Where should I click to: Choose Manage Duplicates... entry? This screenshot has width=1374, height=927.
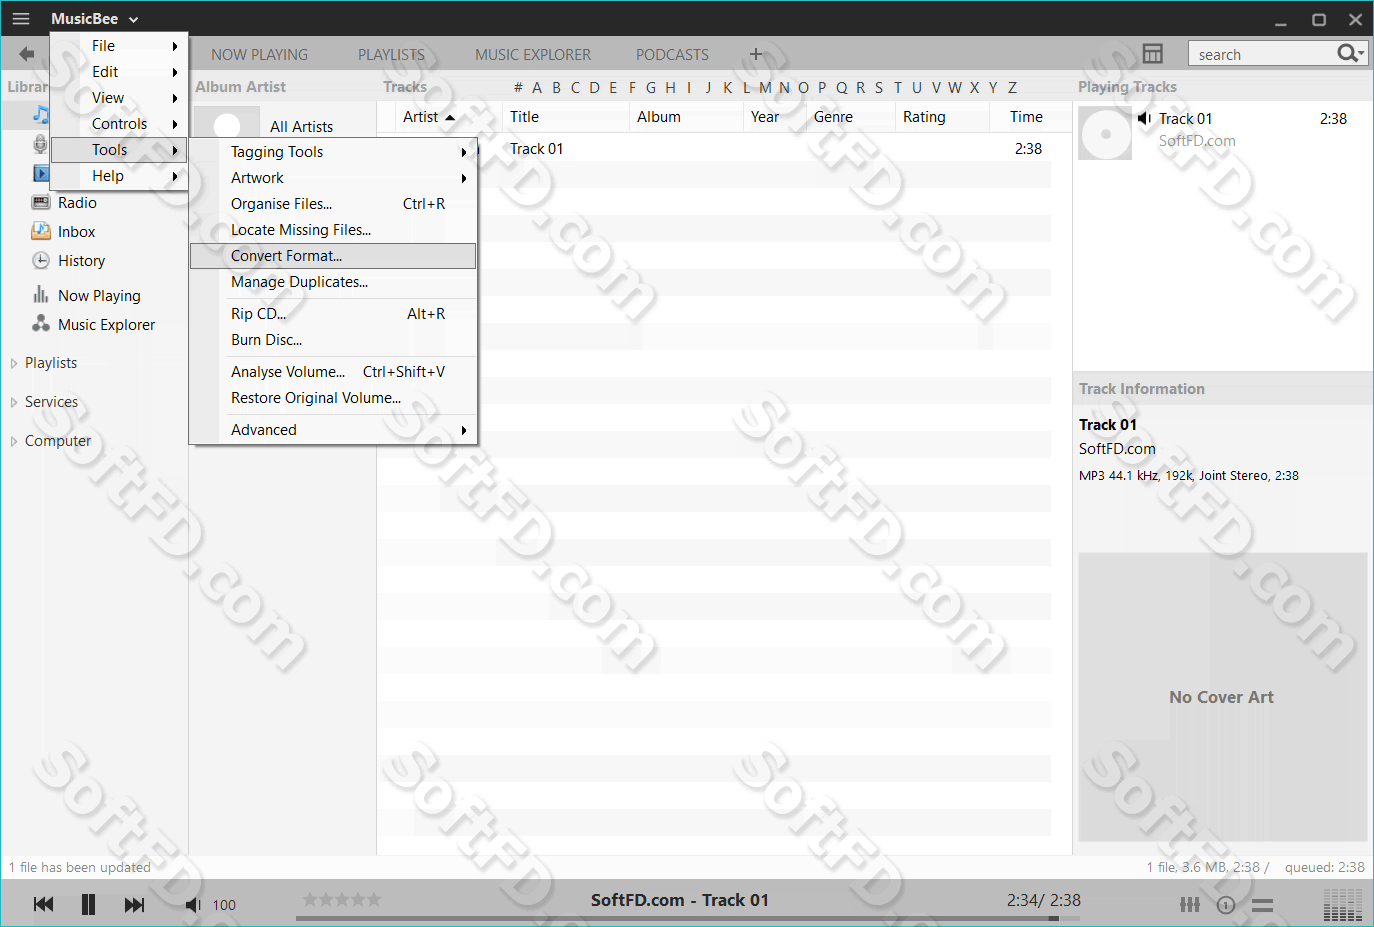333,282
